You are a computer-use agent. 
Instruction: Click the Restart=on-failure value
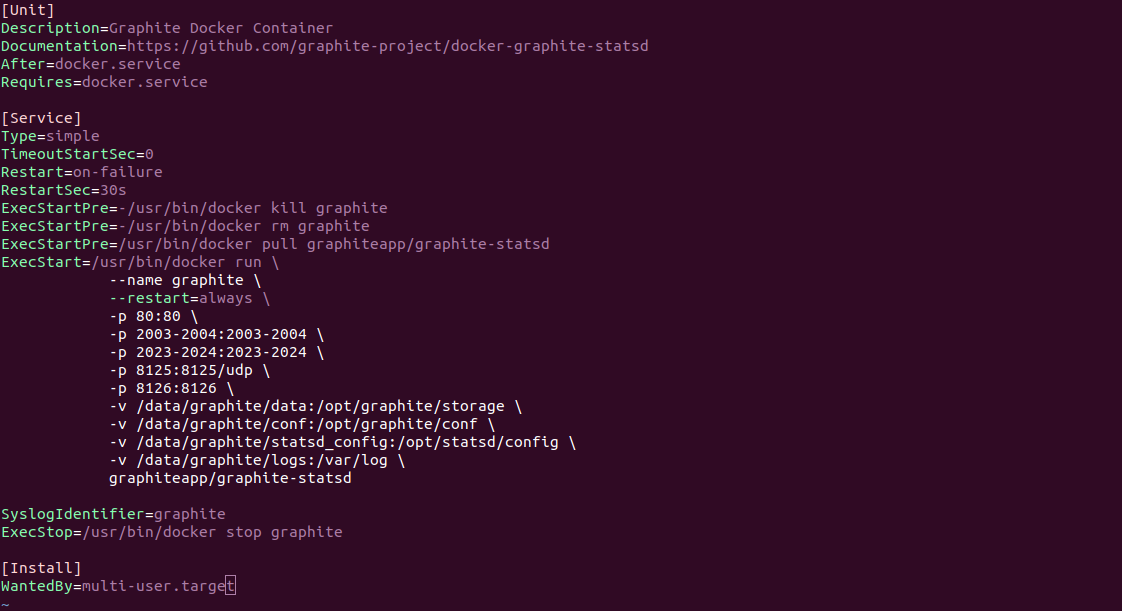click(x=118, y=172)
